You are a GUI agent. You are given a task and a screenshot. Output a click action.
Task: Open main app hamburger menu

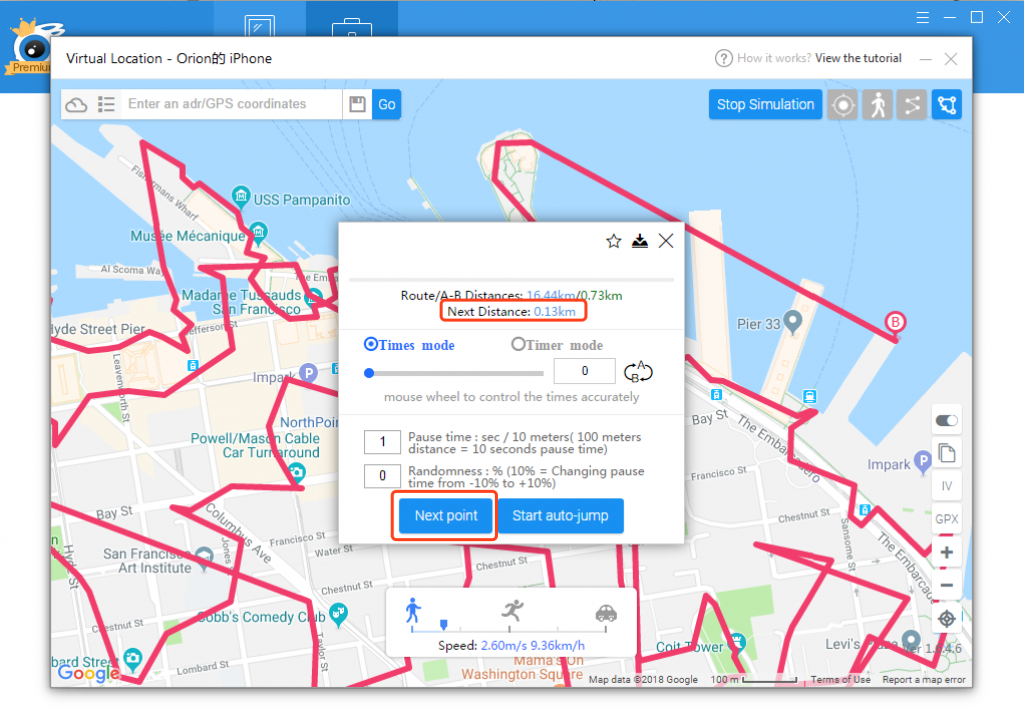(922, 18)
